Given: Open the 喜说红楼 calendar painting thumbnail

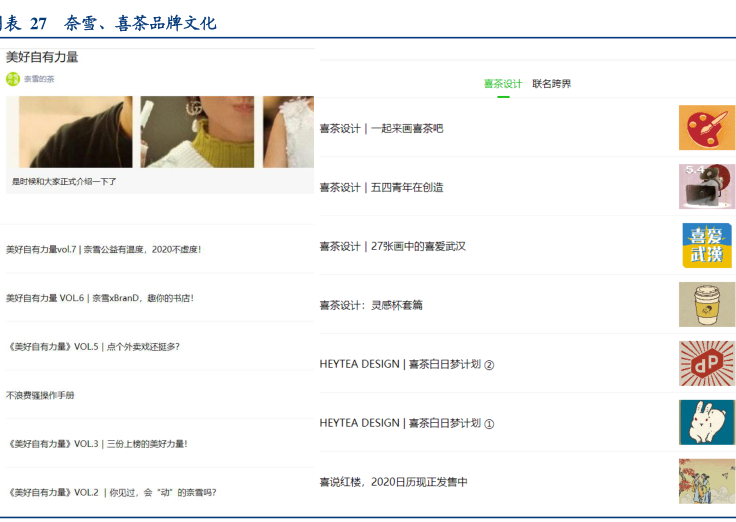Looking at the screenshot, I should click(x=706, y=481).
